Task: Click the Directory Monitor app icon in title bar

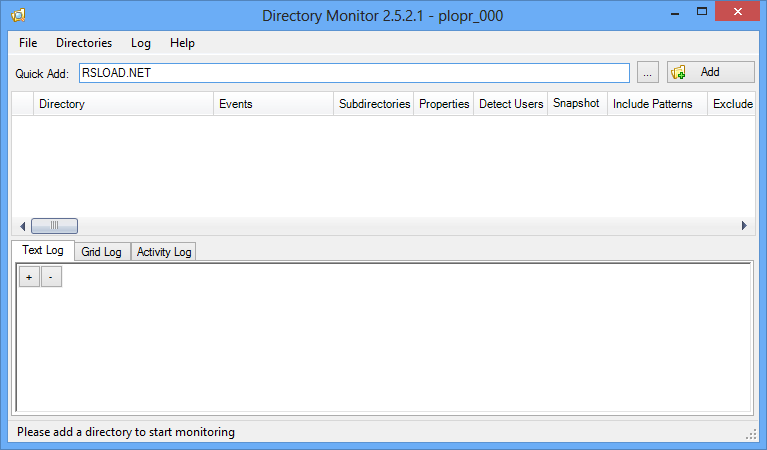Action: [18, 15]
